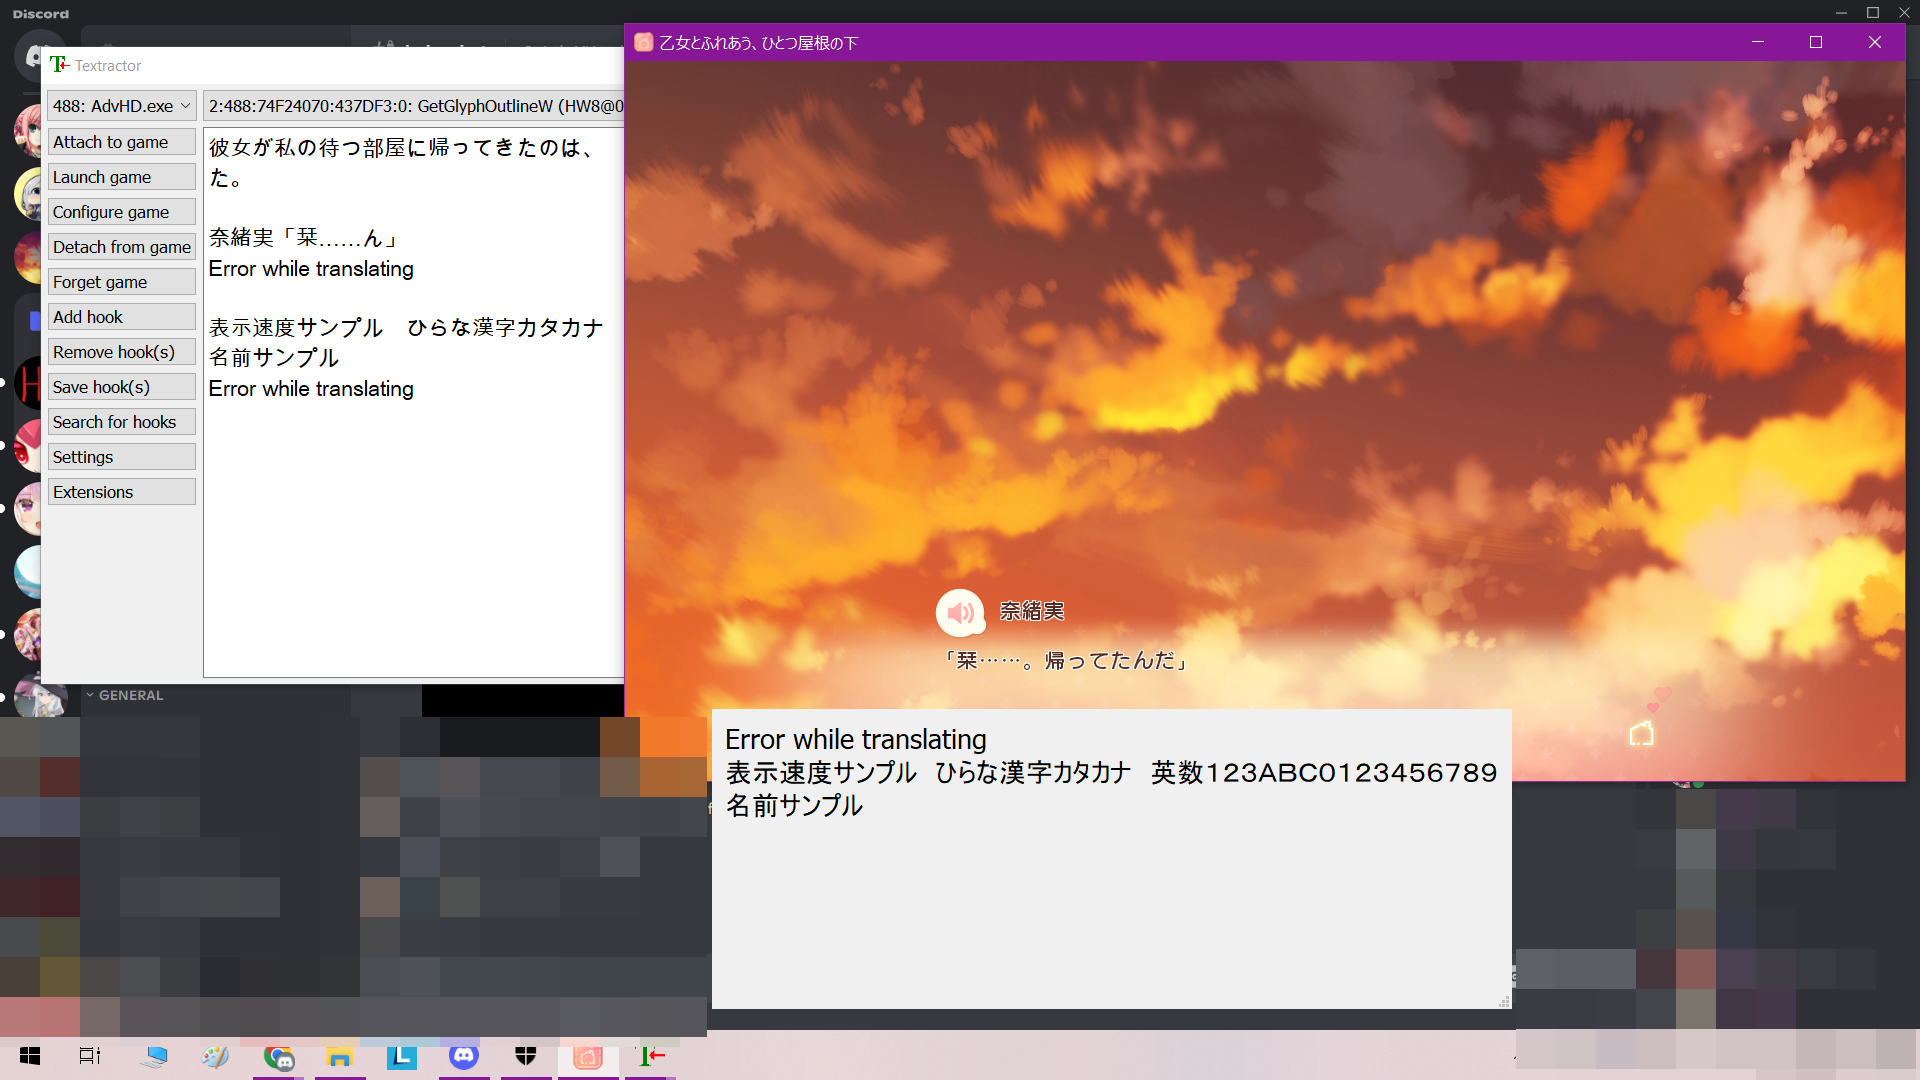1920x1080 pixels.
Task: Click "Add hook" in Textractor
Action: (121, 316)
